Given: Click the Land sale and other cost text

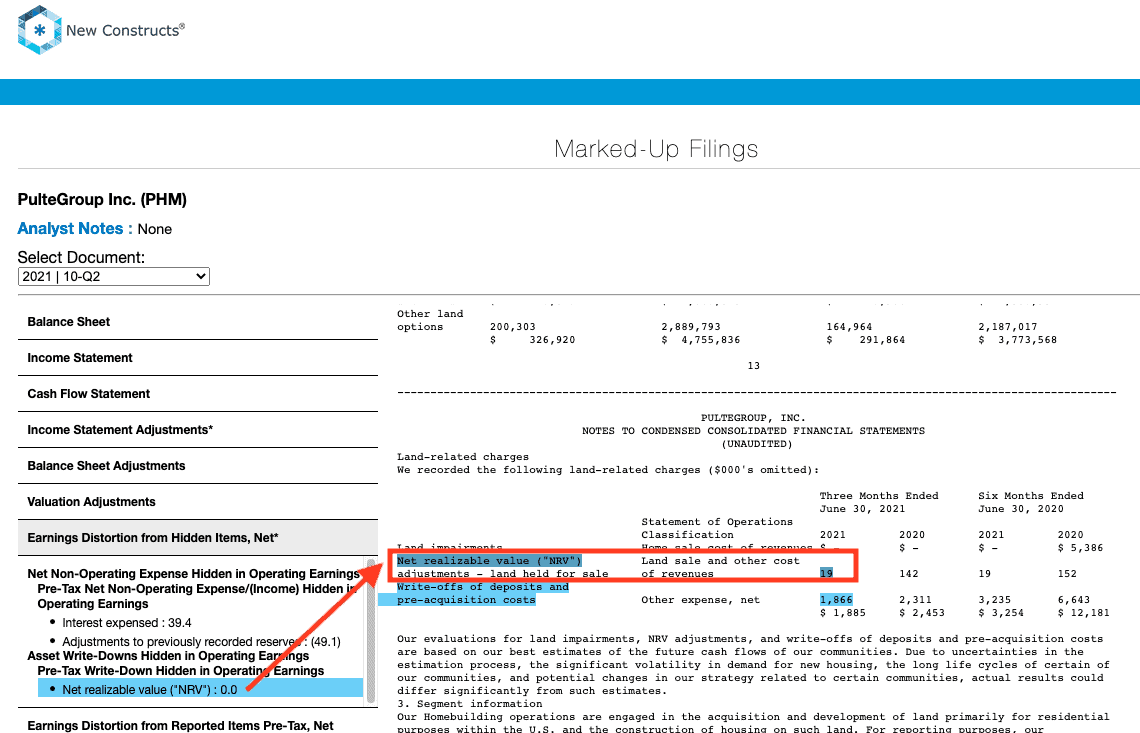Looking at the screenshot, I should [x=720, y=560].
